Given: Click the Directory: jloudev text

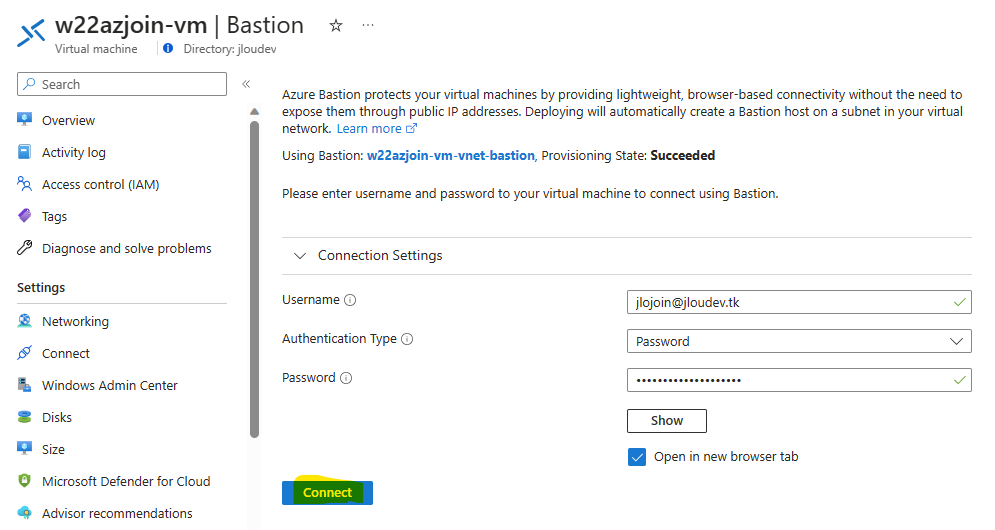Looking at the screenshot, I should pos(230,49).
